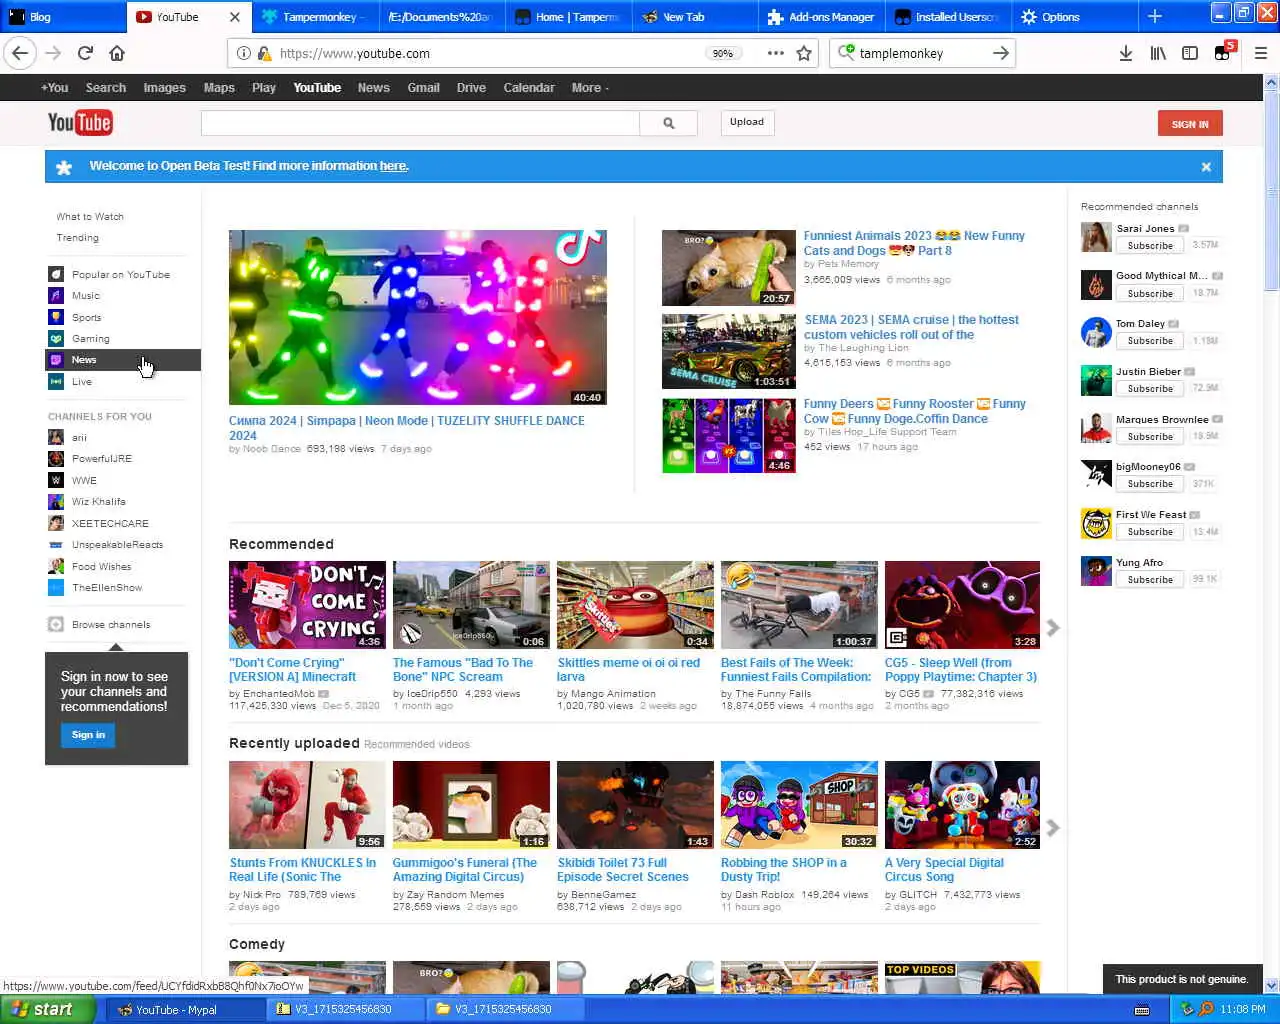Switch to Add-ons Manager tab
1280x1024 pixels.
coord(820,16)
